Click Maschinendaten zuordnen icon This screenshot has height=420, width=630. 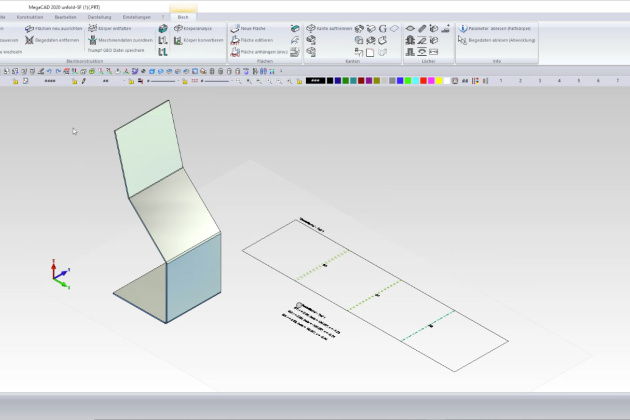(93, 40)
